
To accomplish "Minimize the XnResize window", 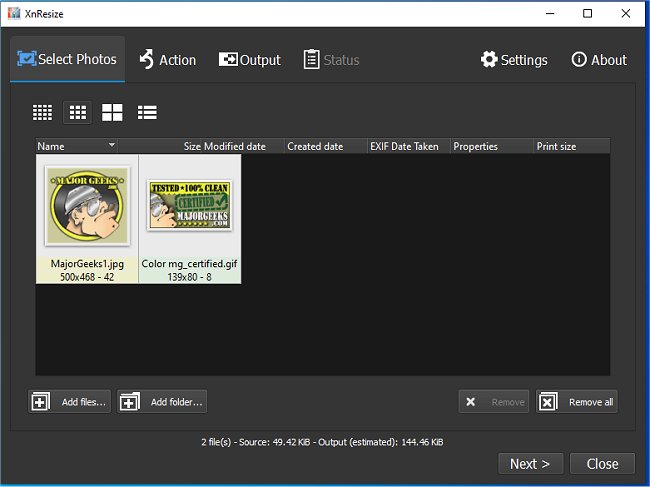I will [x=550, y=13].
